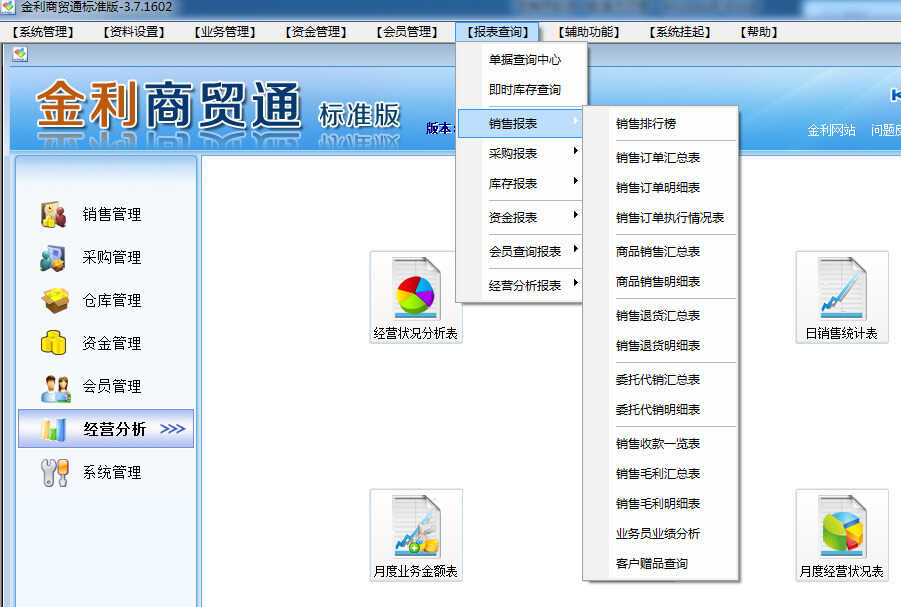Viewport: 901px width, 607px height.
Task: Click the 会员管理 sidebar label
Action: click(x=112, y=386)
